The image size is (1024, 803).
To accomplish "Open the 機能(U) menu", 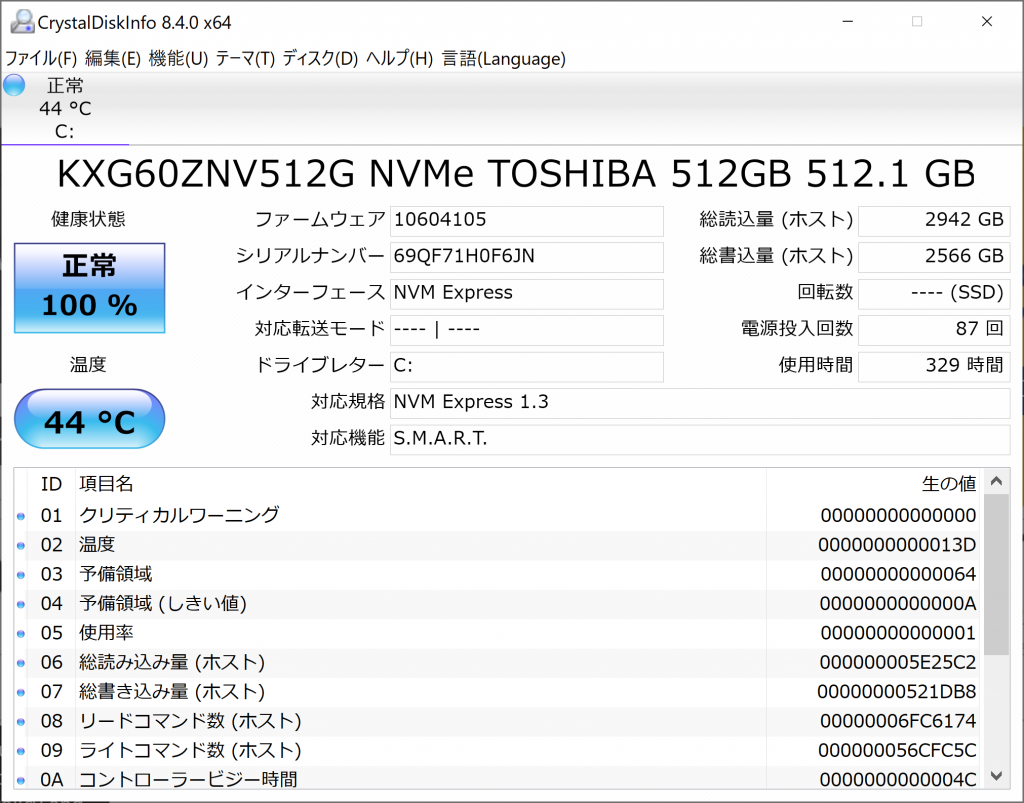I will click(x=178, y=59).
